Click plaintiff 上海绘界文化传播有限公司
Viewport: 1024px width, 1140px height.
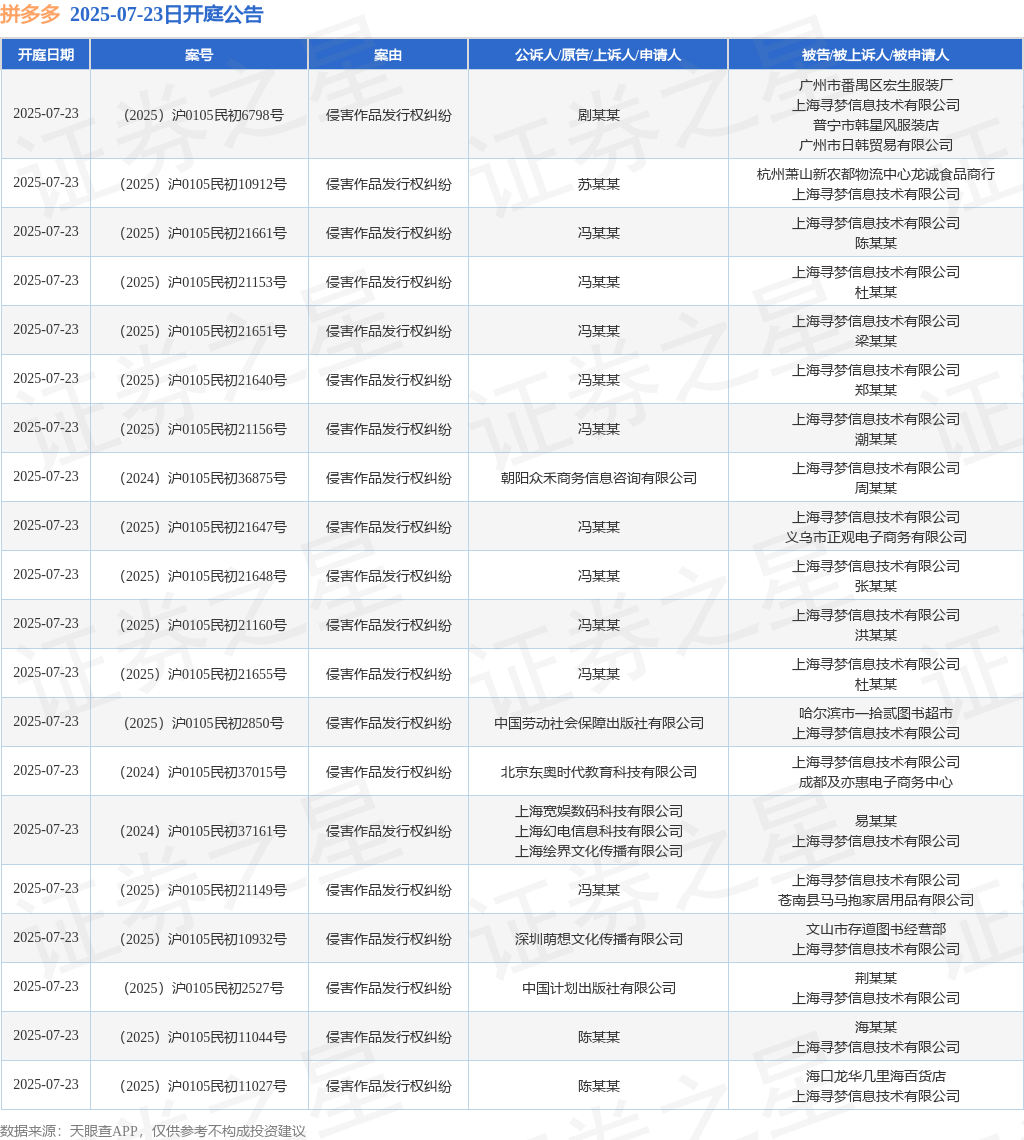599,851
